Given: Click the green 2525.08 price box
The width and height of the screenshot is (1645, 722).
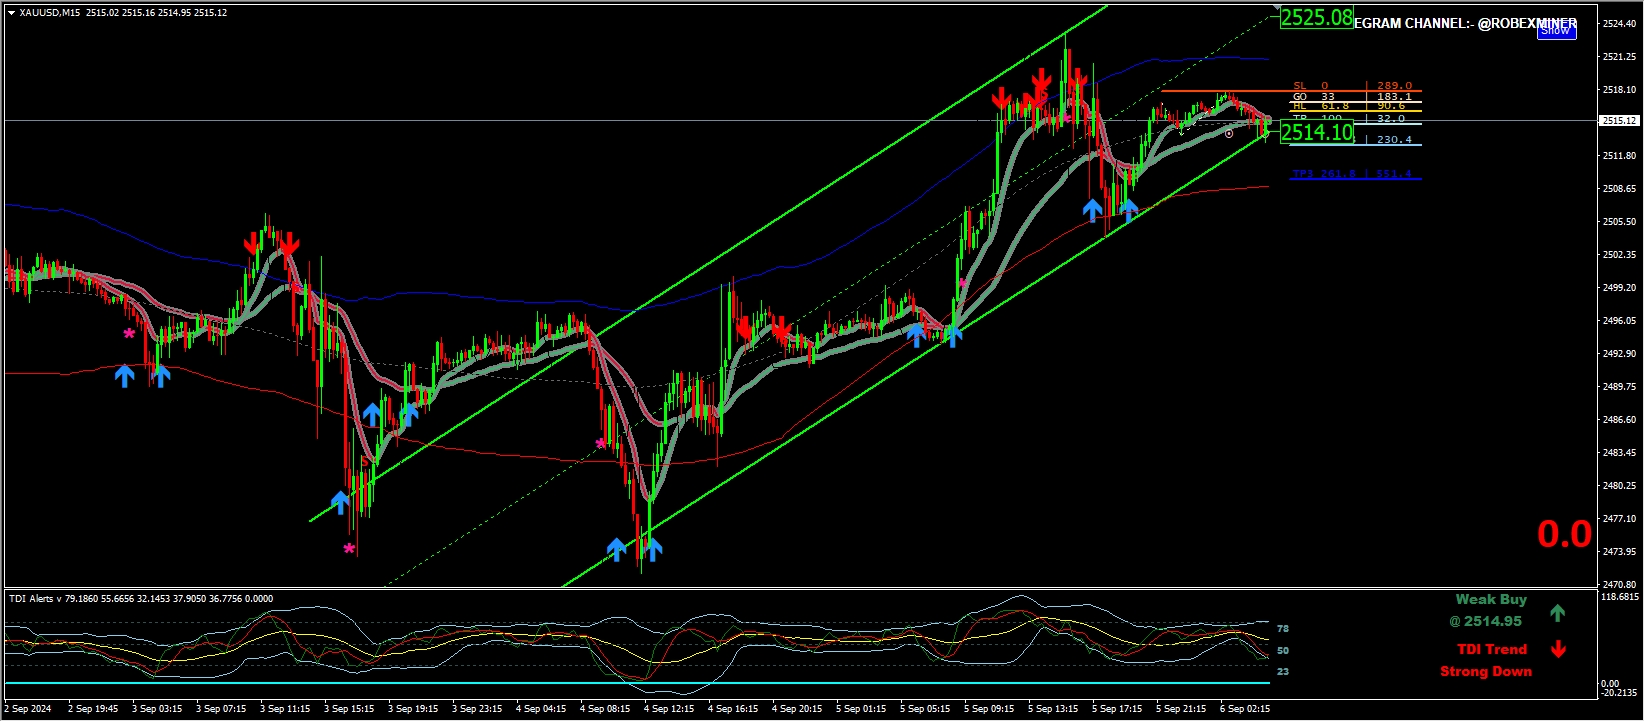Looking at the screenshot, I should click(x=1317, y=17).
